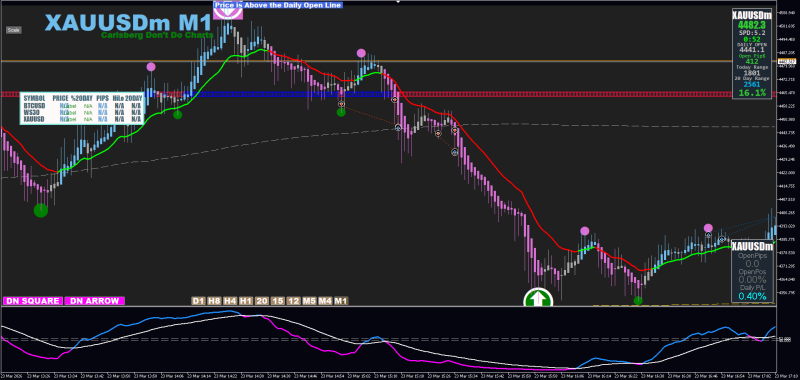Select WS30 row in symbol table

pos(82,112)
